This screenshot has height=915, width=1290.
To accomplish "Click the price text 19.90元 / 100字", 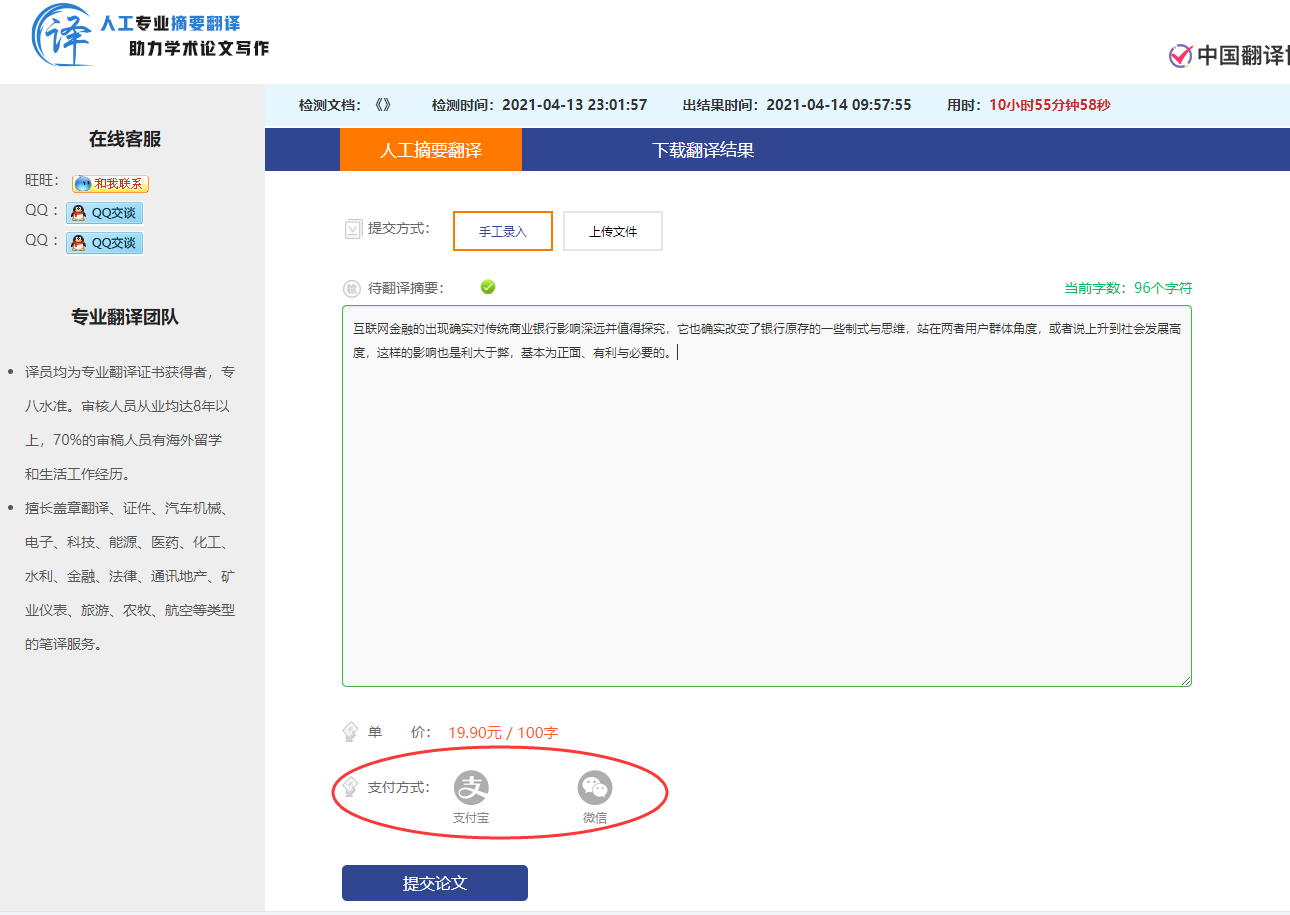I will coord(503,733).
